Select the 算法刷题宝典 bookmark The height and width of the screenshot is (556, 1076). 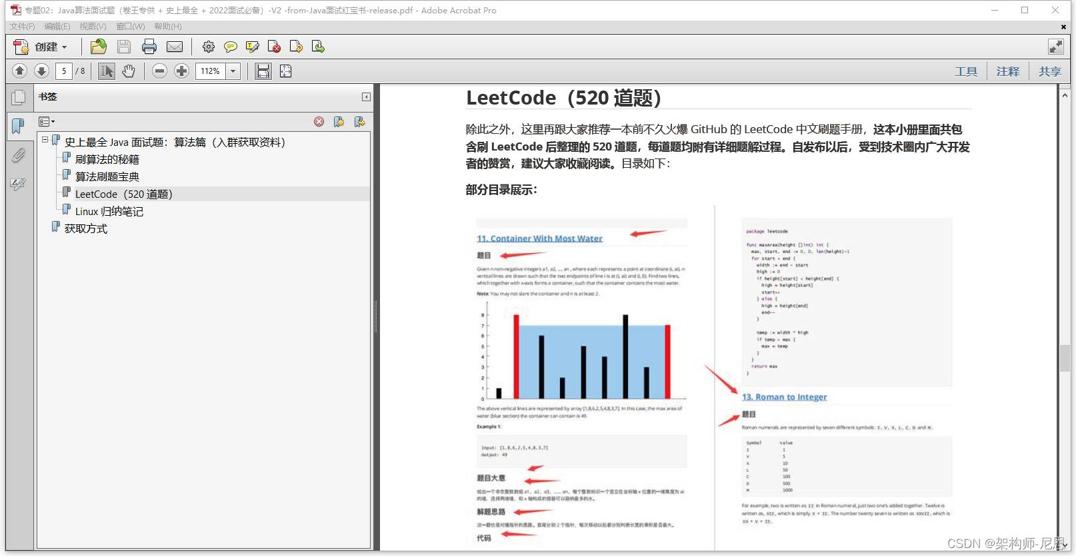tap(107, 177)
